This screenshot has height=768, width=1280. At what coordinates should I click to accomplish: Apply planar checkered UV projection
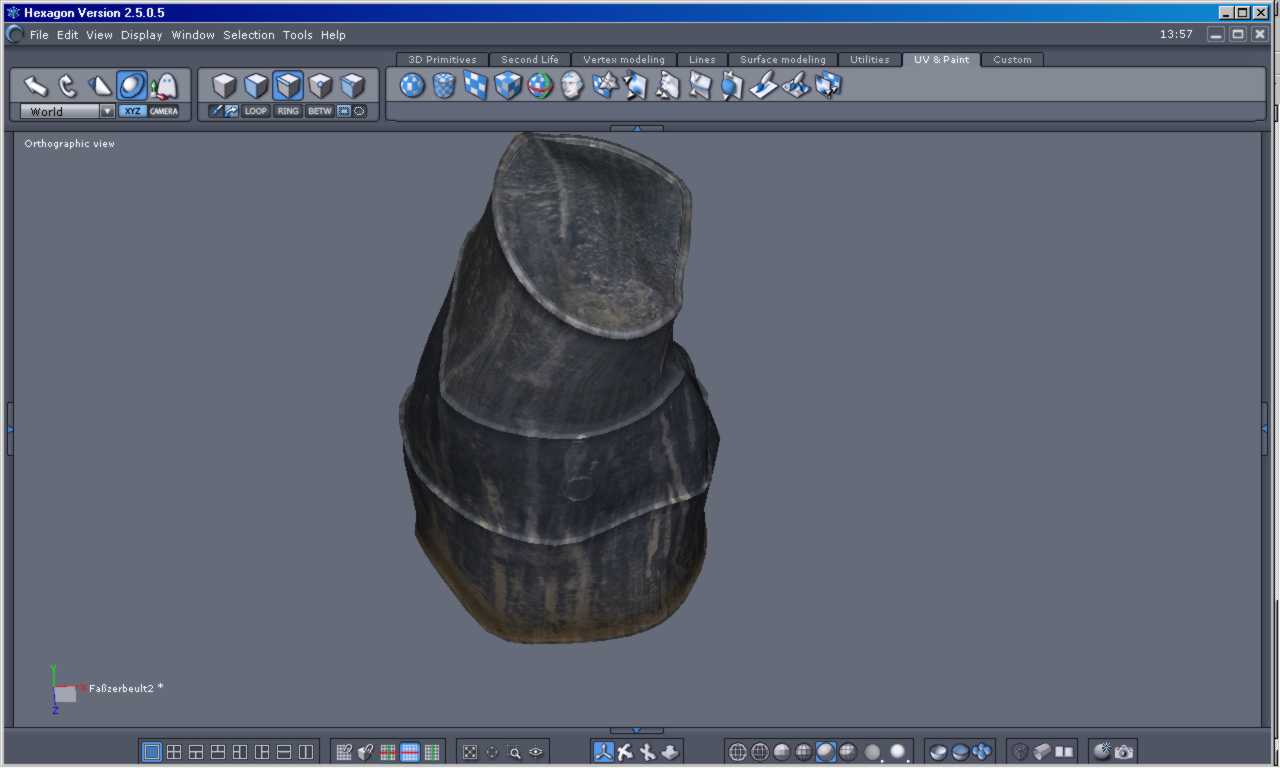pyautogui.click(x=476, y=86)
